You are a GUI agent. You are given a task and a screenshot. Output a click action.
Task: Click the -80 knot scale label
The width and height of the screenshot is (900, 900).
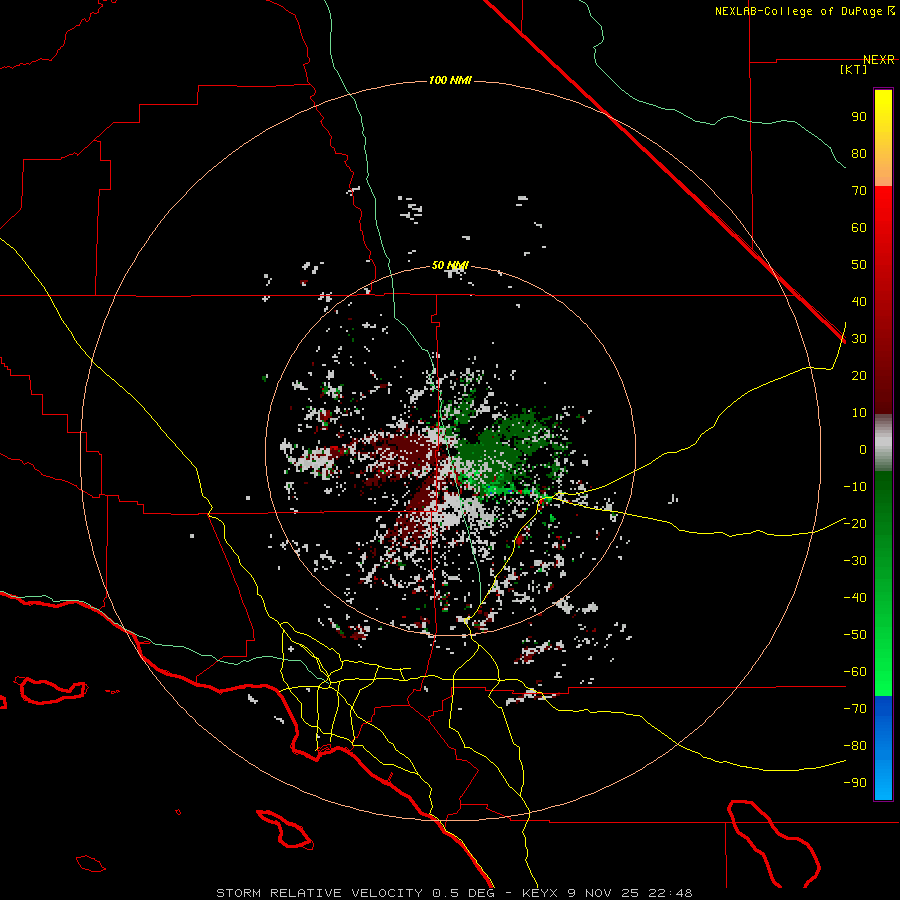point(855,746)
